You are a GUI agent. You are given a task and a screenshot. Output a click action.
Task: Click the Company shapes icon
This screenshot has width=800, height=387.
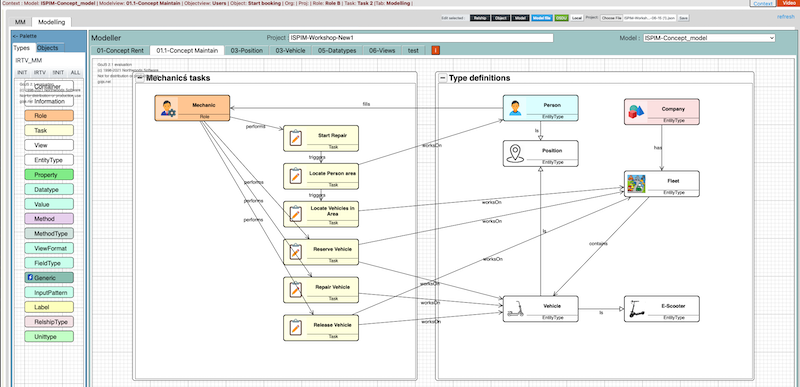tap(636, 112)
